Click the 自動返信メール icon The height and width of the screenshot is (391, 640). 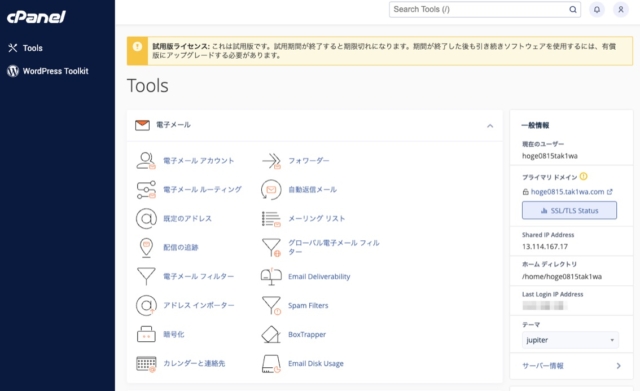271,190
